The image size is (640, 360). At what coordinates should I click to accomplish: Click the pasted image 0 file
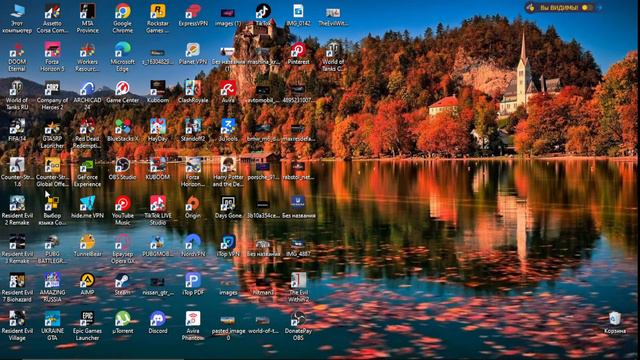click(228, 326)
